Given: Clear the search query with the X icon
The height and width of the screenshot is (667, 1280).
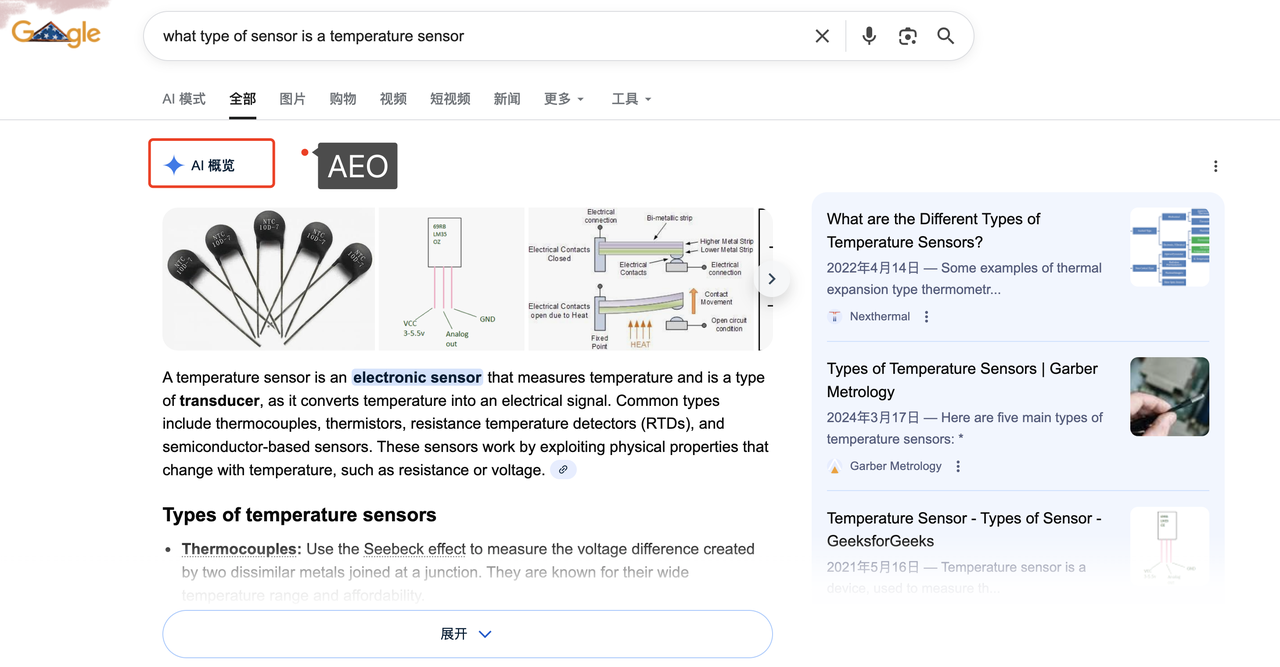Looking at the screenshot, I should point(822,35).
